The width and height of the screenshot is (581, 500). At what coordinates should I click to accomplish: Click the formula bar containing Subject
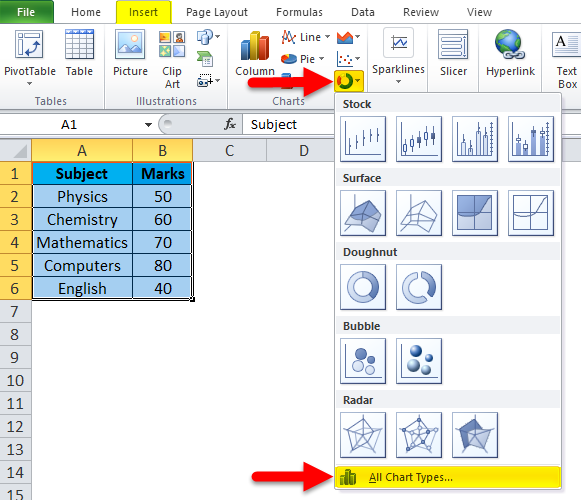289,125
